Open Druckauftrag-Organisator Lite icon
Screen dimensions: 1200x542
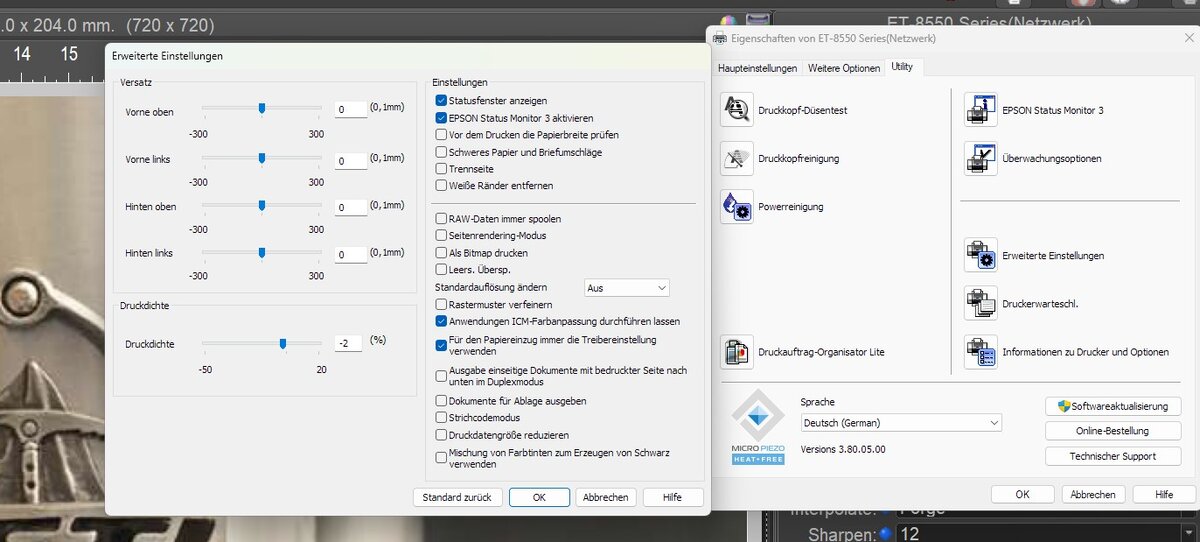point(737,352)
